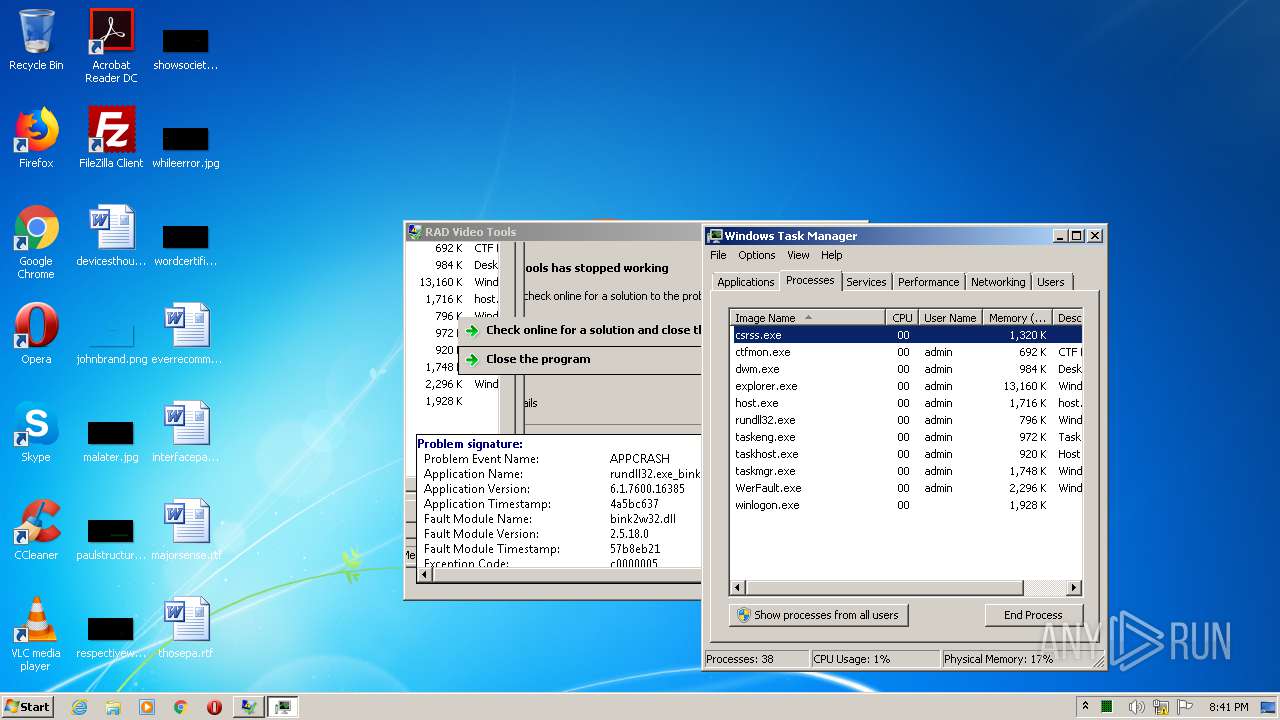Open Task Manager File menu
This screenshot has height=720, width=1280.
pyautogui.click(x=718, y=255)
